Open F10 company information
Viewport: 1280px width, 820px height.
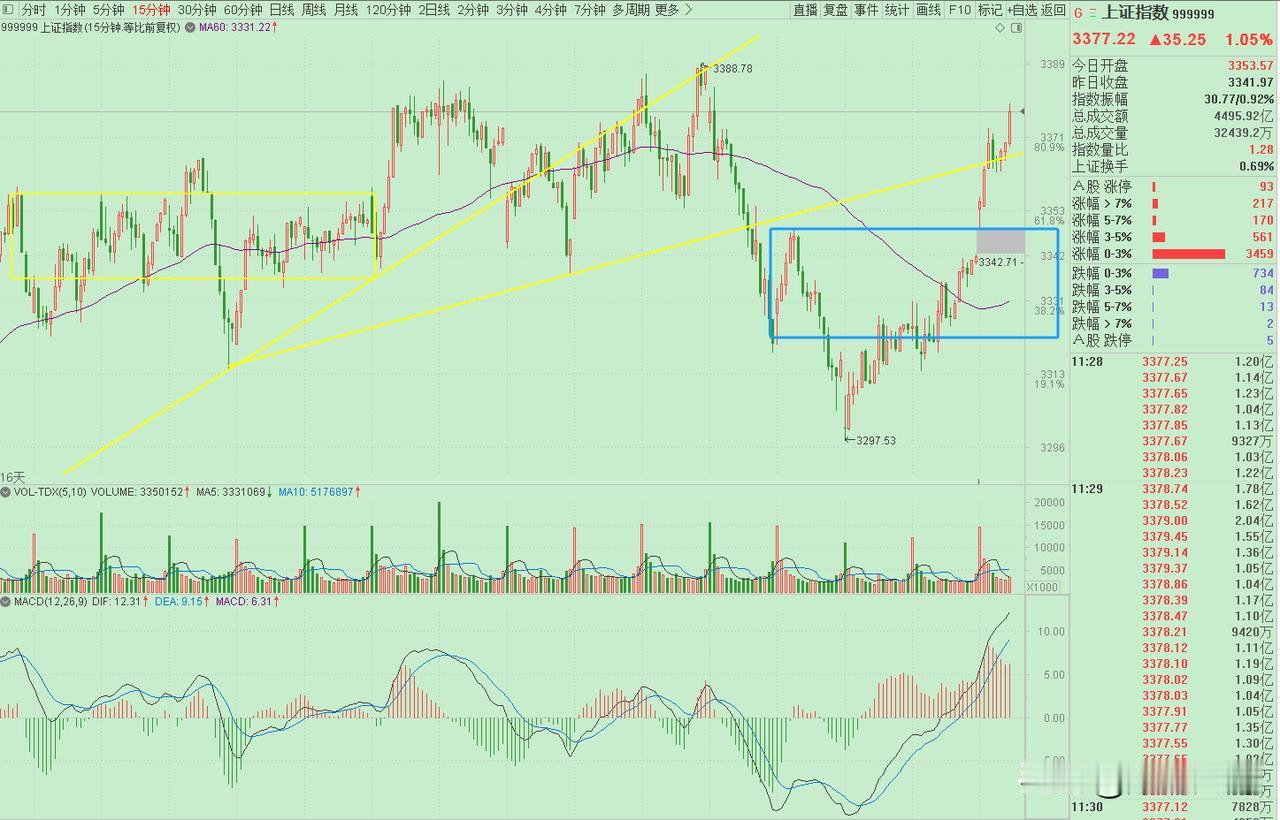[960, 10]
